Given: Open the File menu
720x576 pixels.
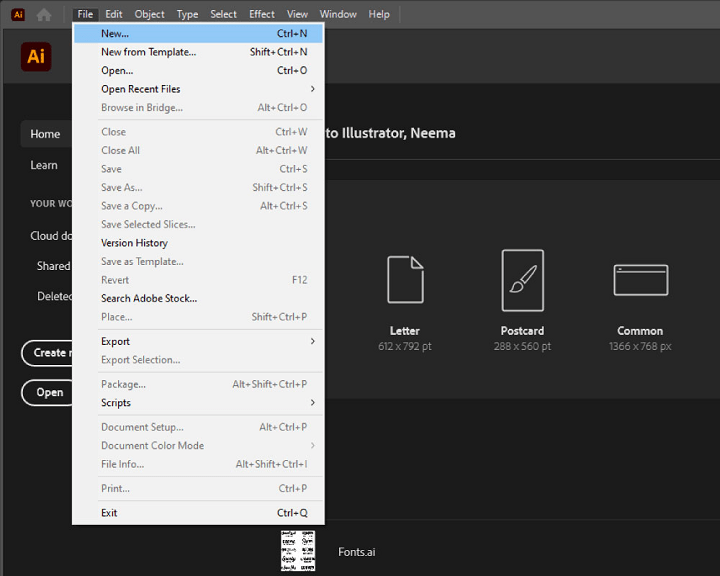Looking at the screenshot, I should tap(85, 14).
